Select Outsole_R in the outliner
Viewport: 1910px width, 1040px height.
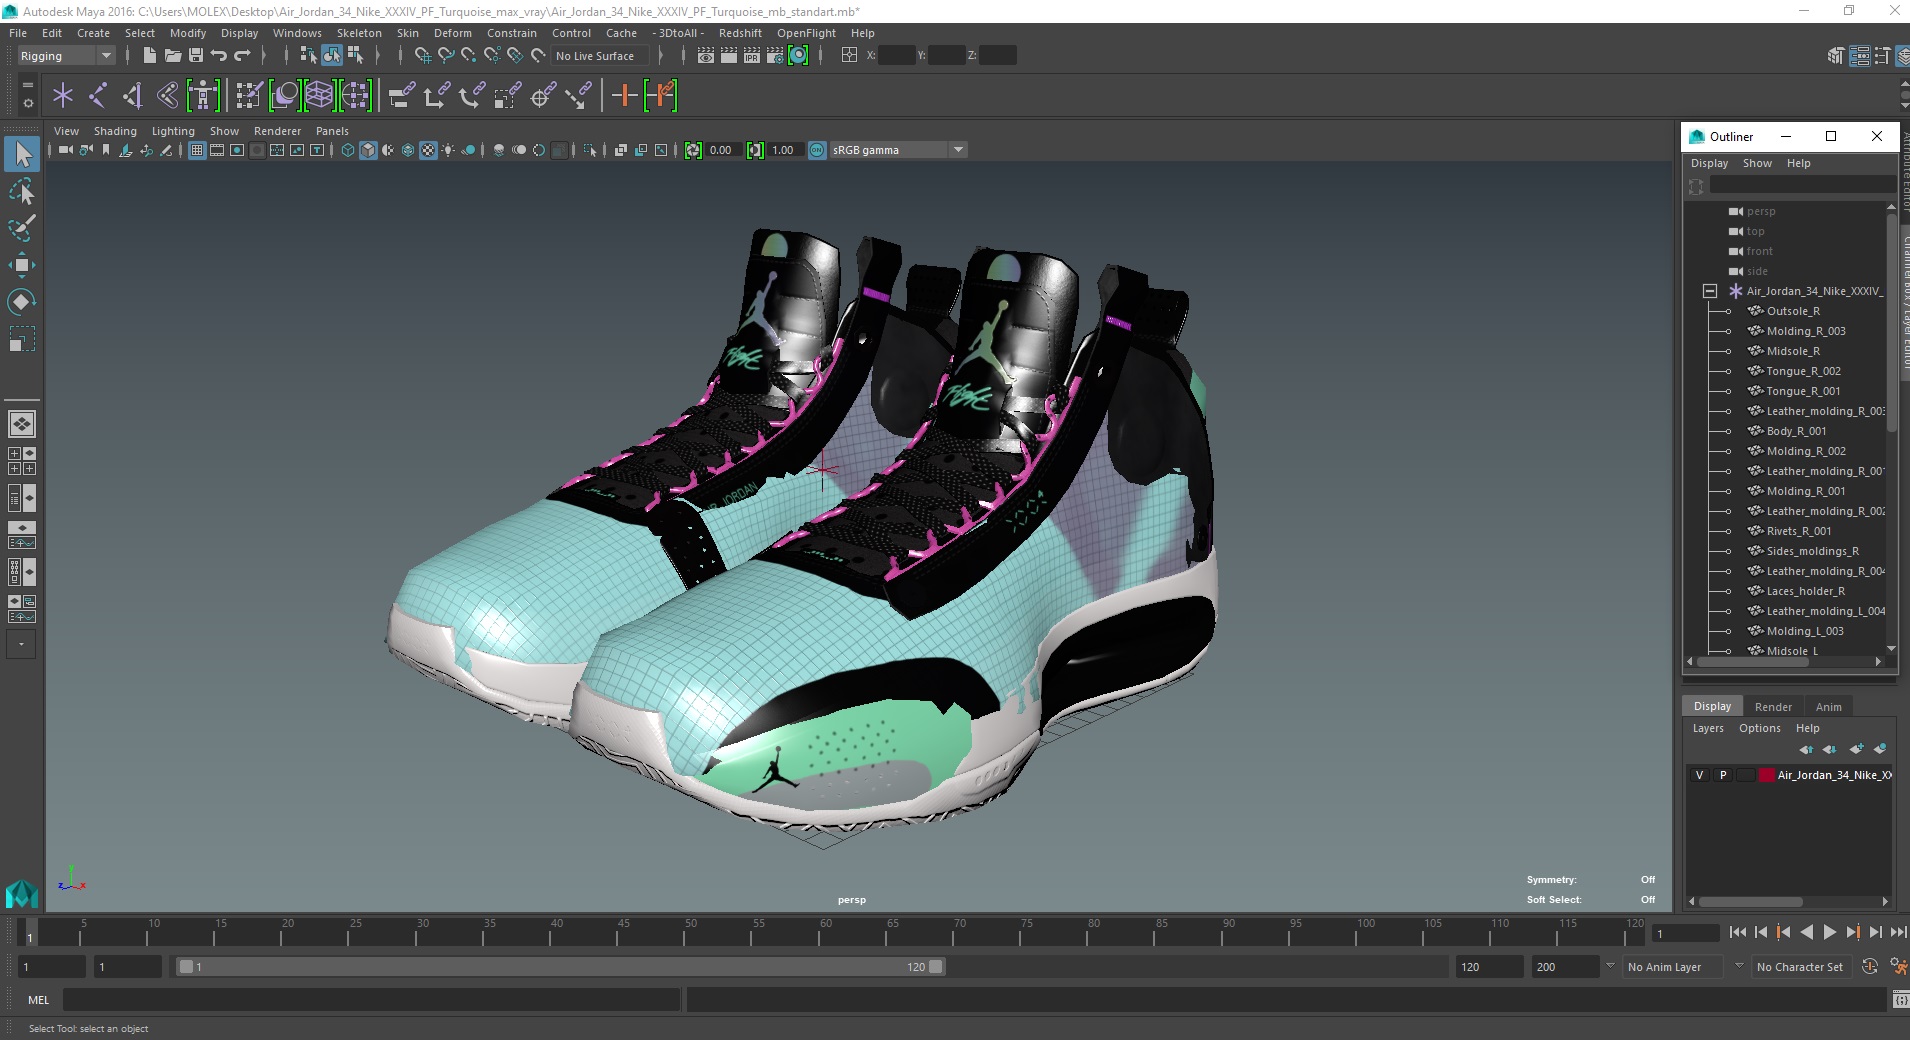pyautogui.click(x=1793, y=311)
